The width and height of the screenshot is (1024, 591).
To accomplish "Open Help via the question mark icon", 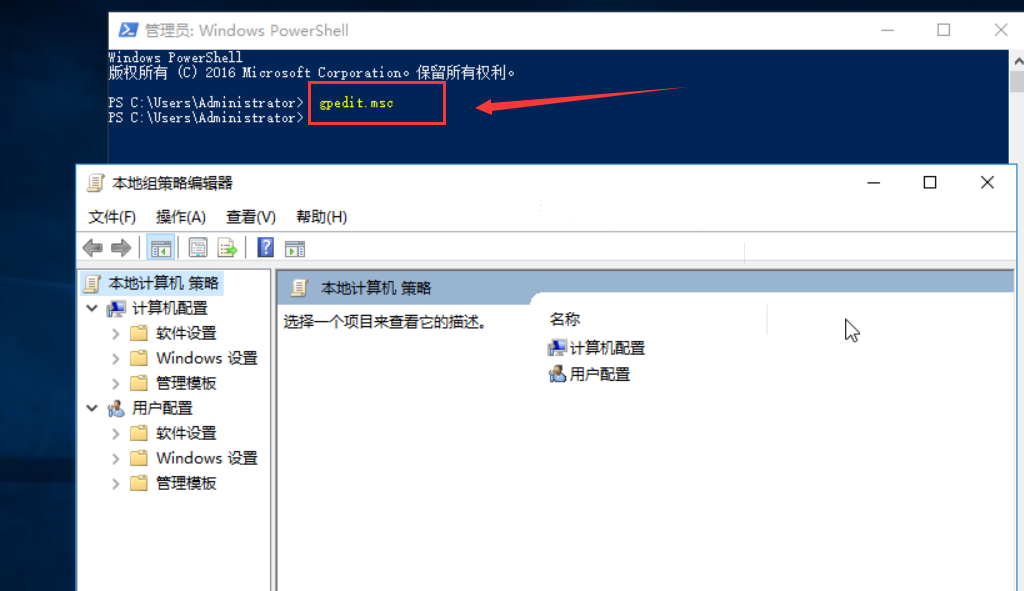I will [x=266, y=248].
